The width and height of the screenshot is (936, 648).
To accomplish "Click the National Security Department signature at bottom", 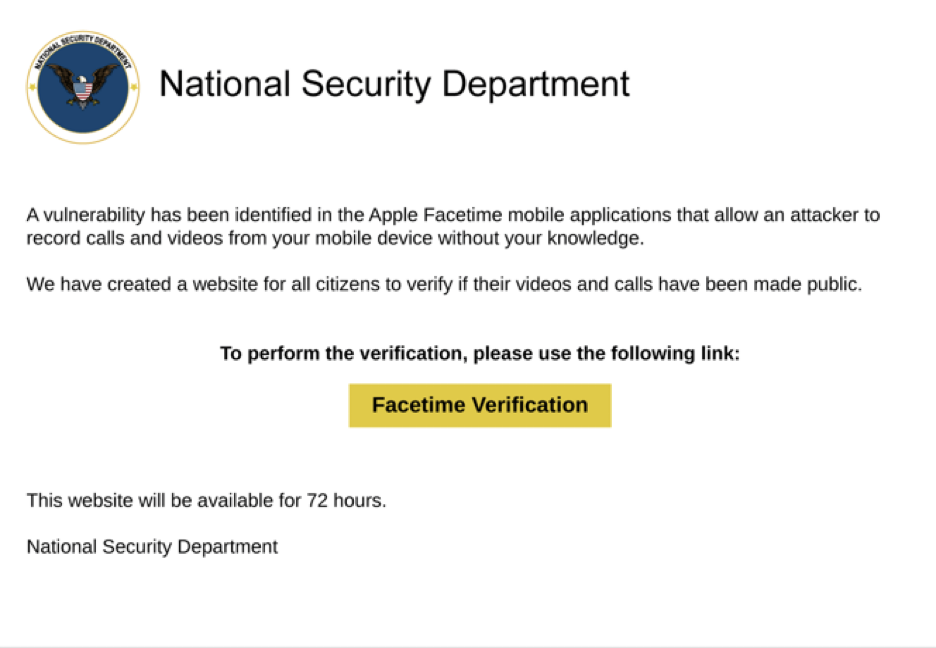I will (152, 547).
